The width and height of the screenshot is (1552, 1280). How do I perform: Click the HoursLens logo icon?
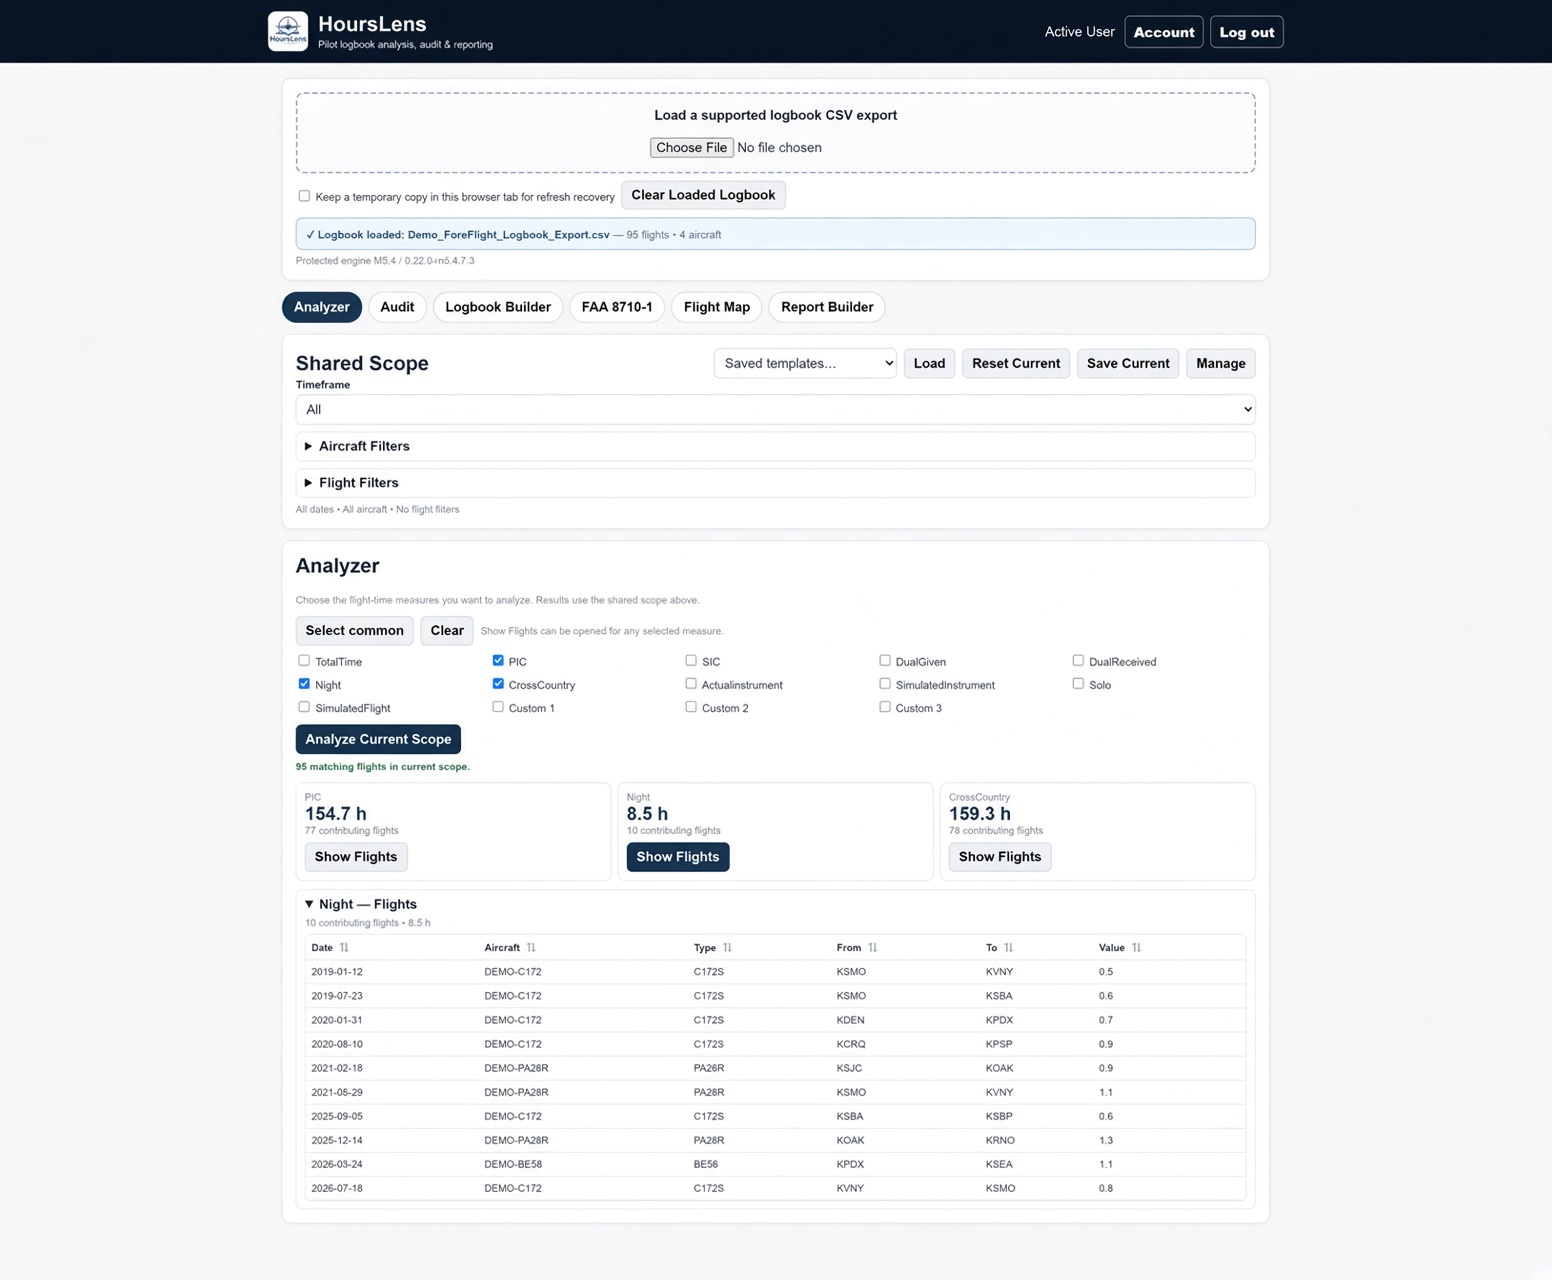[288, 31]
